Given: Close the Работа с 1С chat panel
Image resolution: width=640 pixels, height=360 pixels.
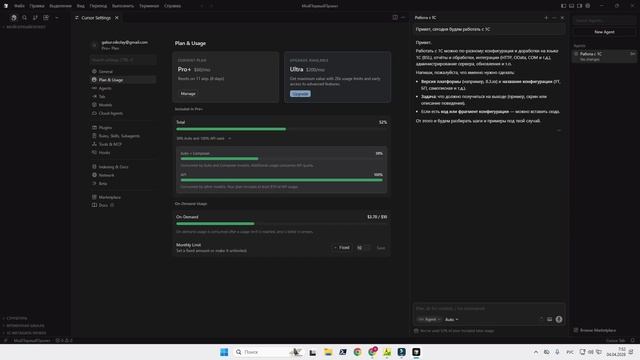Looking at the screenshot, I should (x=562, y=18).
